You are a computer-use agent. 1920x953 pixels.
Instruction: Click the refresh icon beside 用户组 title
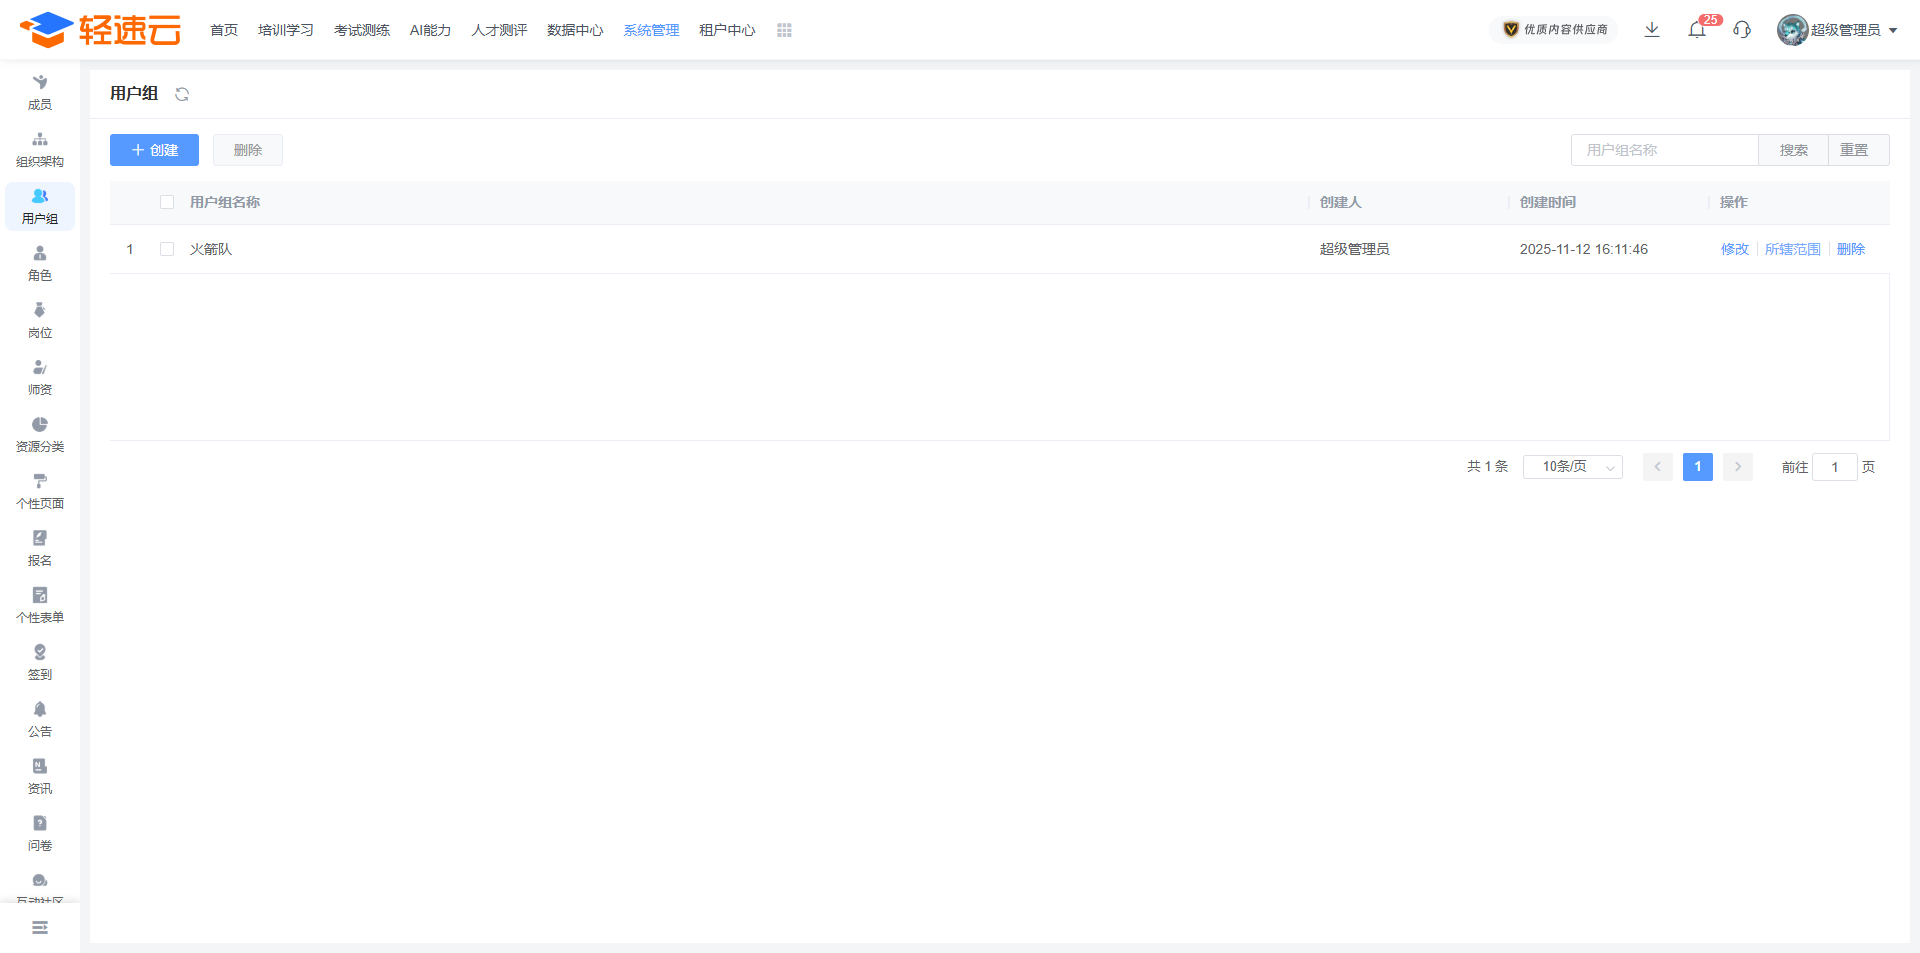click(x=182, y=94)
